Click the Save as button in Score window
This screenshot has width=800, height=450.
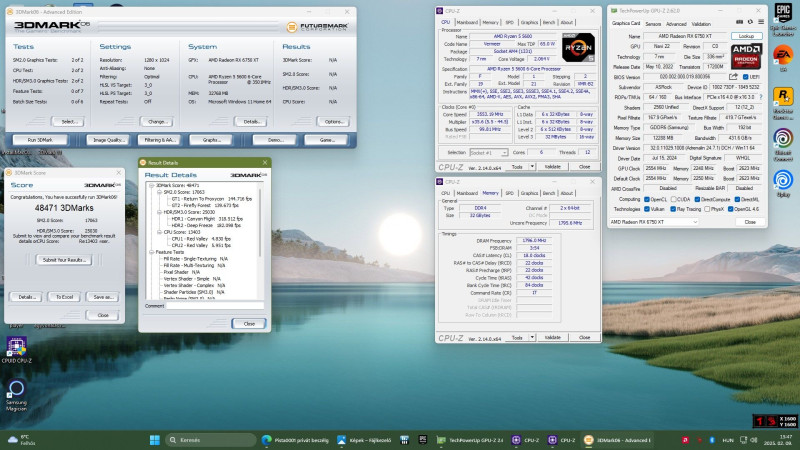(103, 297)
